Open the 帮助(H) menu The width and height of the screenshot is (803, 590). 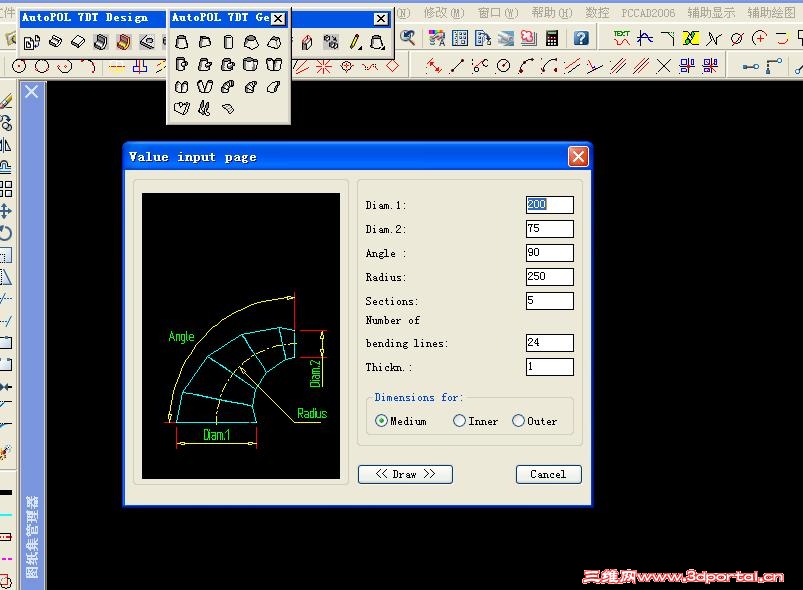pos(552,13)
